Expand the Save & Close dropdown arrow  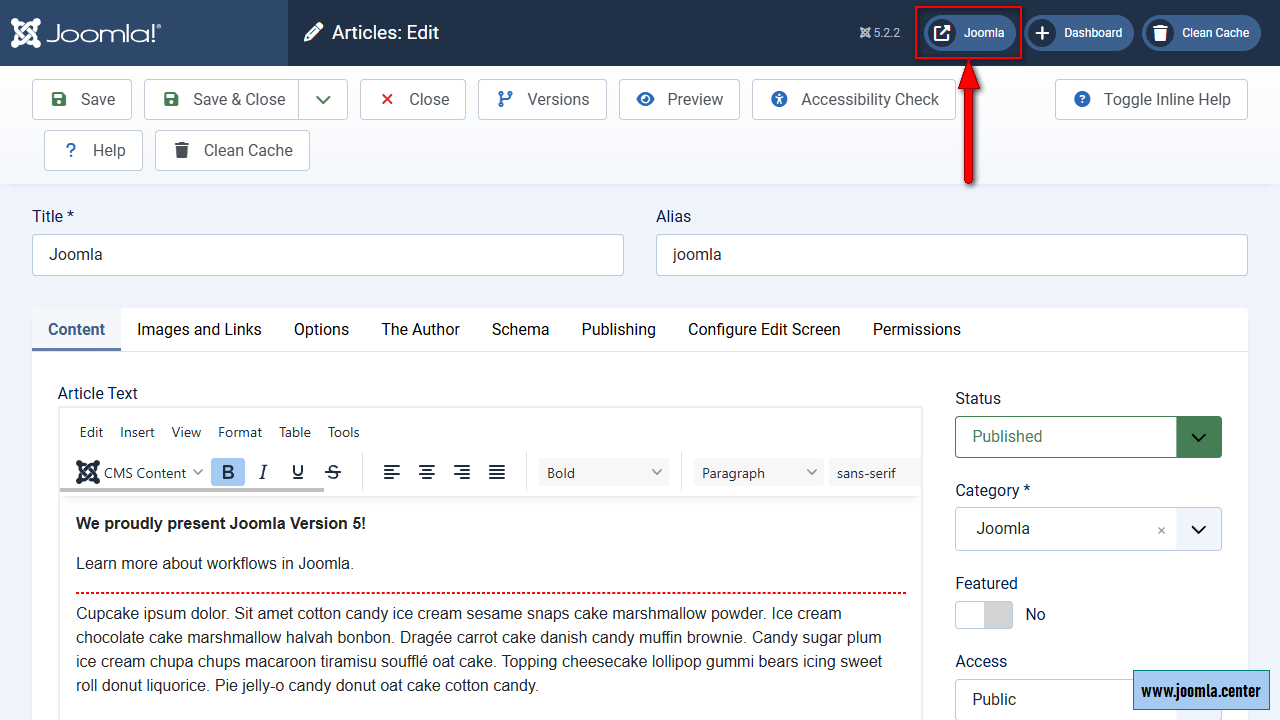pos(323,99)
